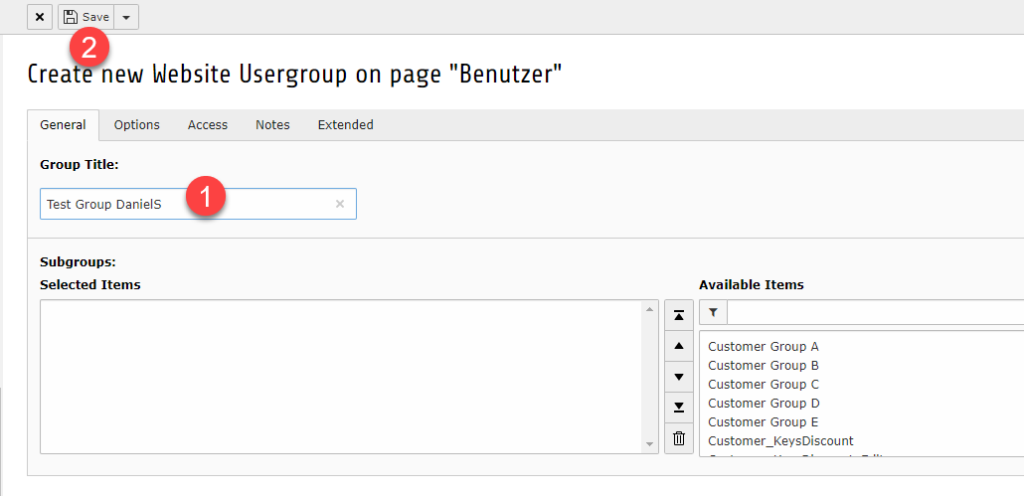Select the General tab
The width and height of the screenshot is (1024, 496).
tap(63, 125)
